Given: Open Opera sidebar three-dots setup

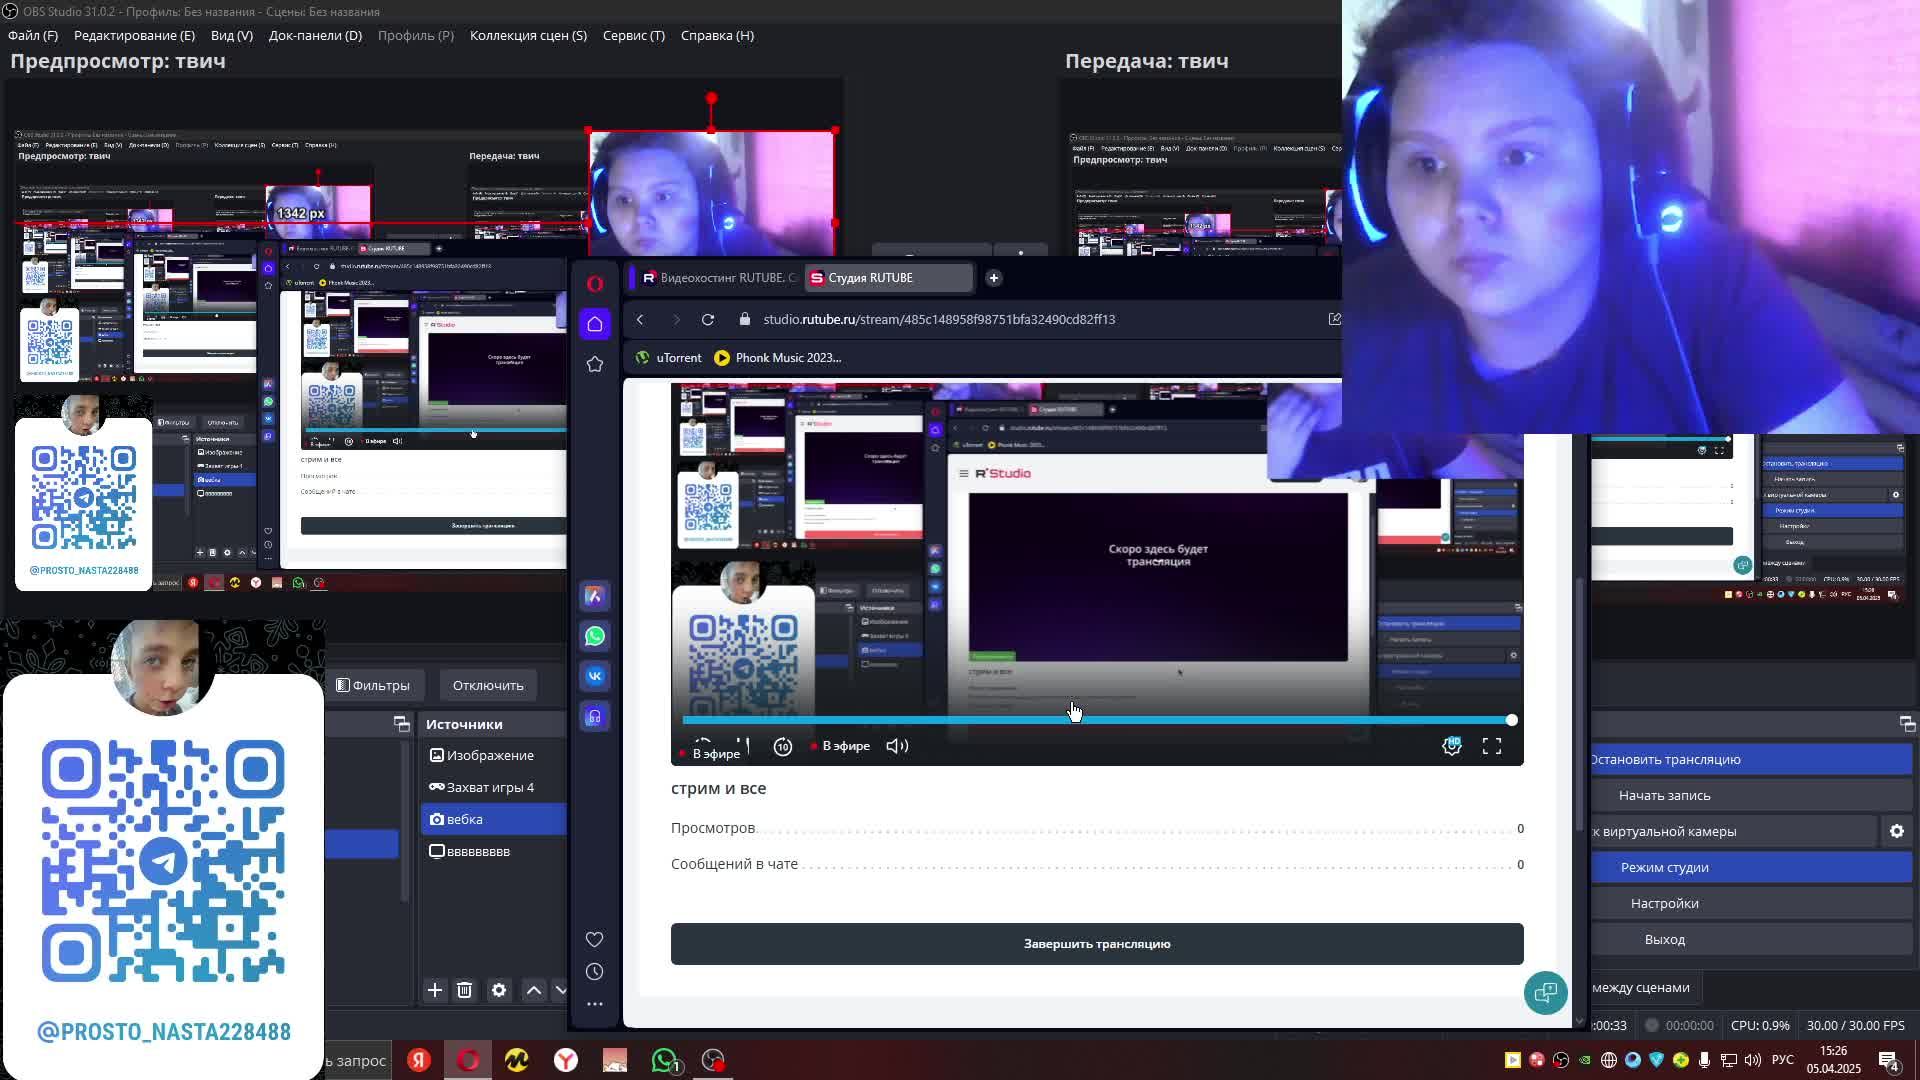Looking at the screenshot, I should [x=595, y=1004].
